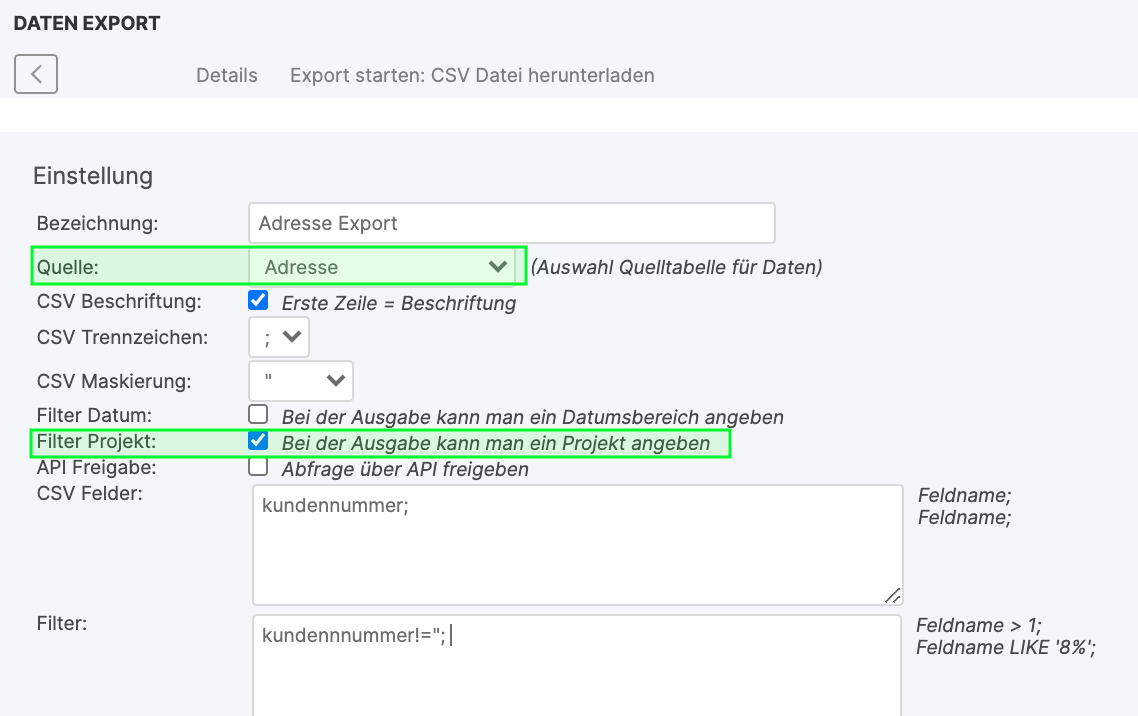This screenshot has height=716, width=1138.
Task: Click into the CSV Felder text area
Action: point(577,545)
